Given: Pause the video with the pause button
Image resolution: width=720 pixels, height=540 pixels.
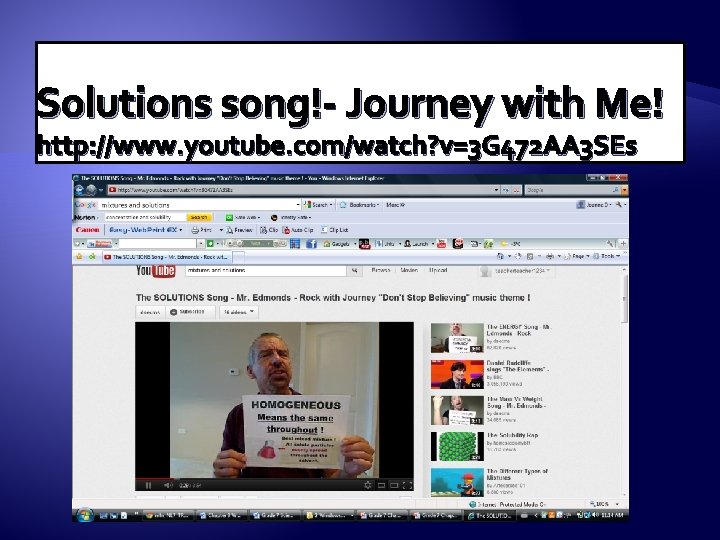Looking at the screenshot, I should click(148, 485).
